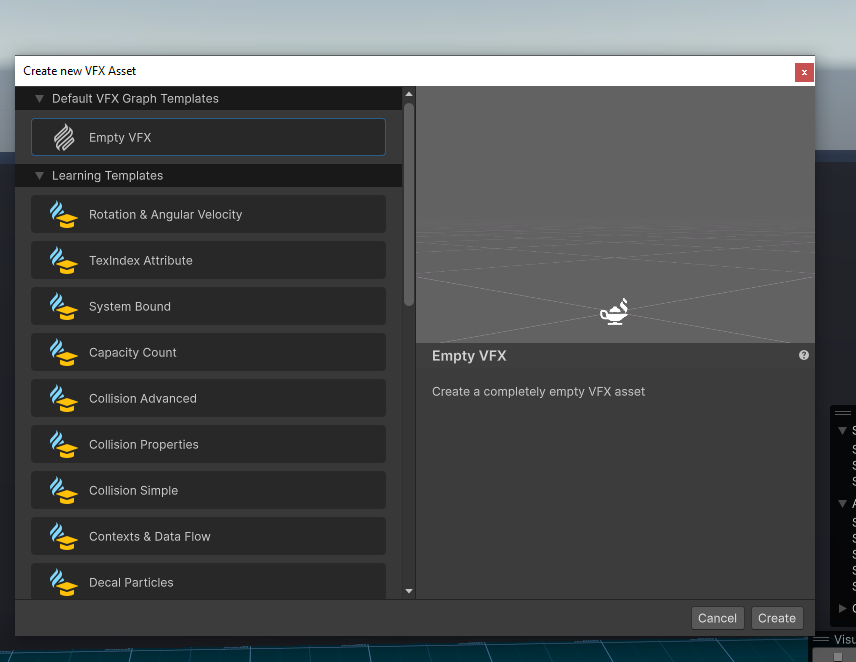Viewport: 856px width, 662px height.
Task: Click the Create button
Action: click(777, 618)
